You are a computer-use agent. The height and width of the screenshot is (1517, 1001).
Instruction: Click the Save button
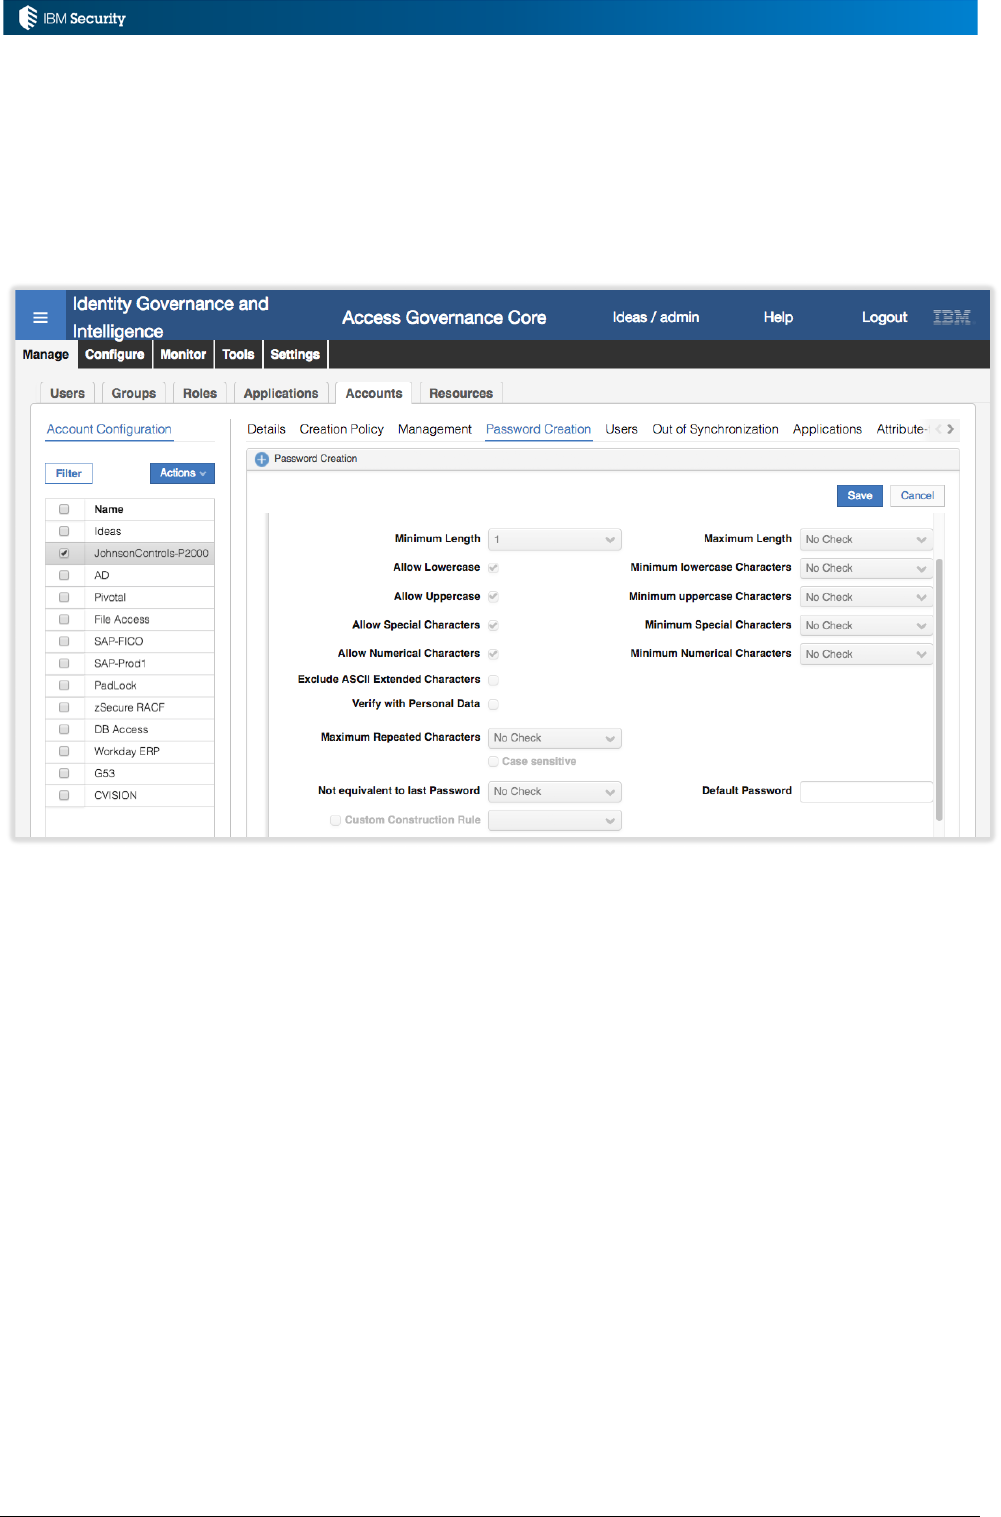pos(860,496)
